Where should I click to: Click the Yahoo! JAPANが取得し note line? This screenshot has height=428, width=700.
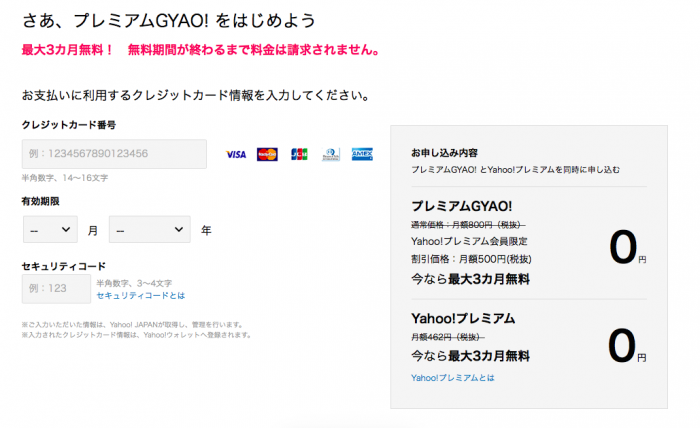[133, 324]
